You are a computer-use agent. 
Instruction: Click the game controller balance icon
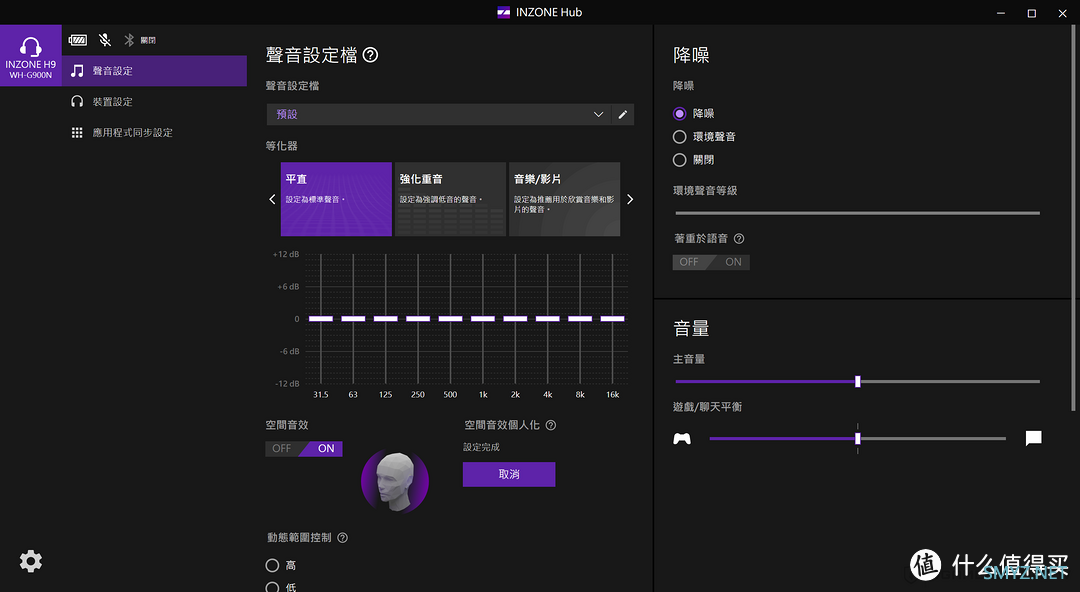(682, 438)
